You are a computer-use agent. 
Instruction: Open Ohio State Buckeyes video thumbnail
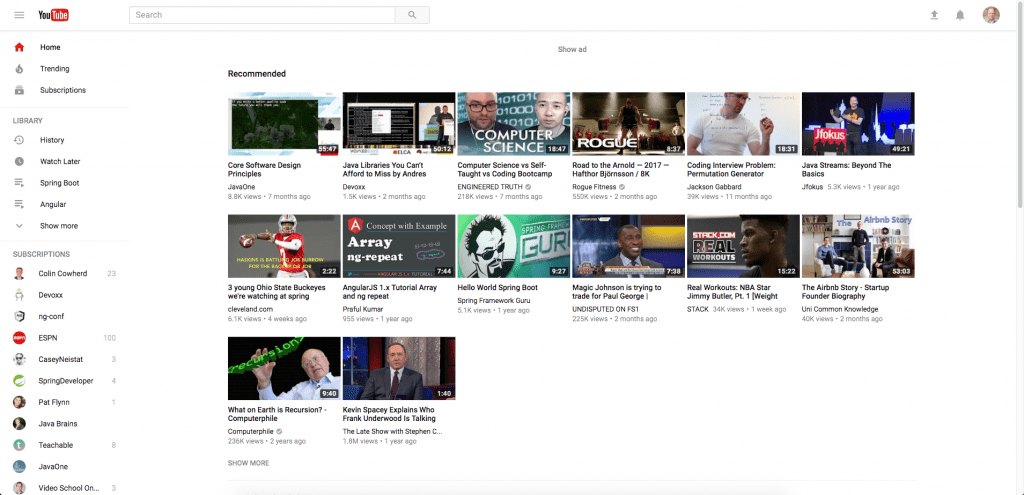(284, 246)
